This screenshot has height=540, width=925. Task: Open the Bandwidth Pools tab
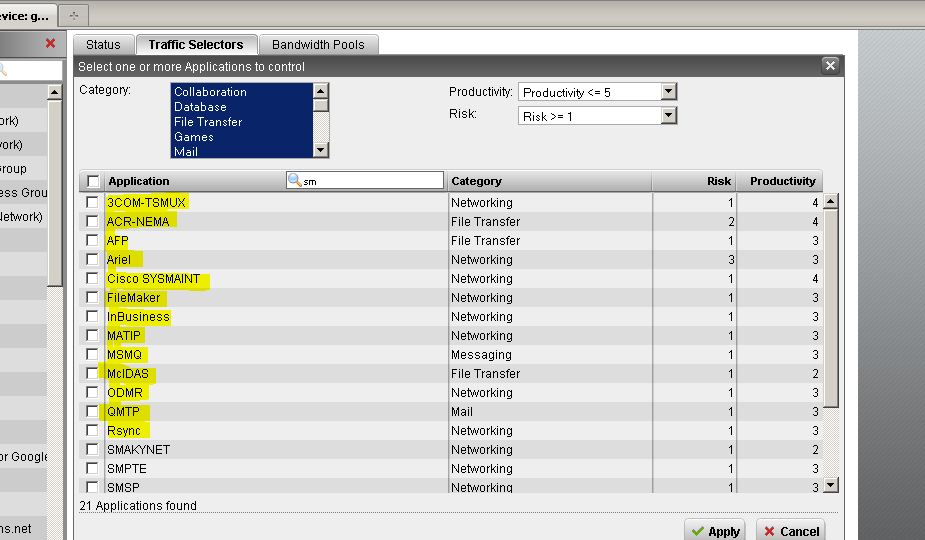click(318, 45)
